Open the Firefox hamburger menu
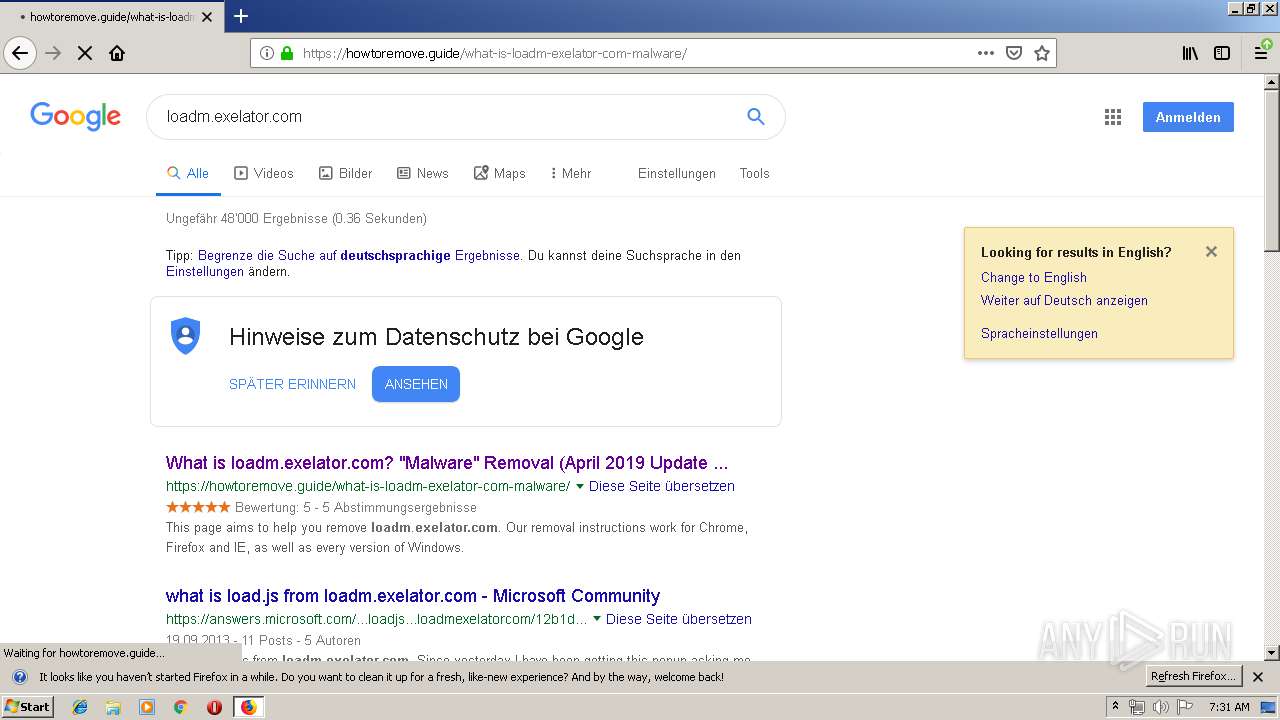The image size is (1280, 720). point(1262,53)
